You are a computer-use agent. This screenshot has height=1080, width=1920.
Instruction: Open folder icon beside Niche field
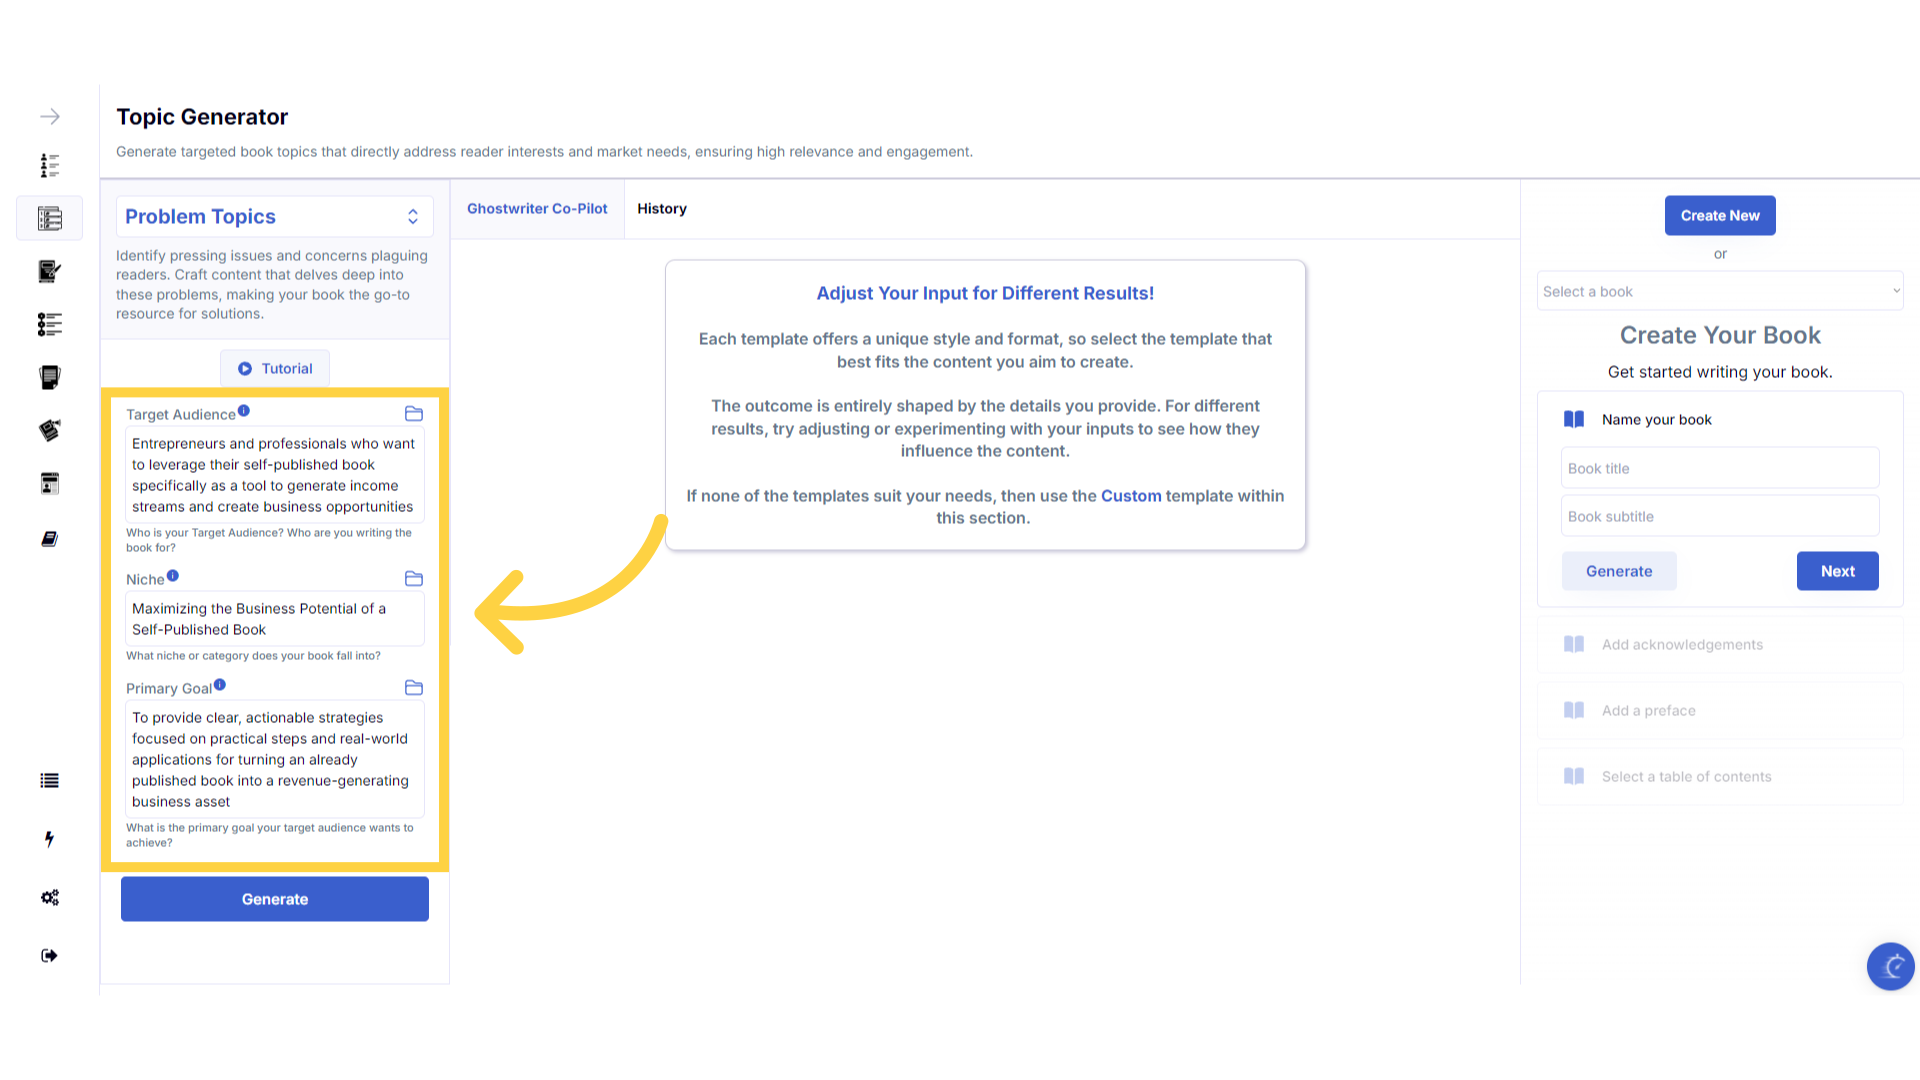[x=414, y=579]
